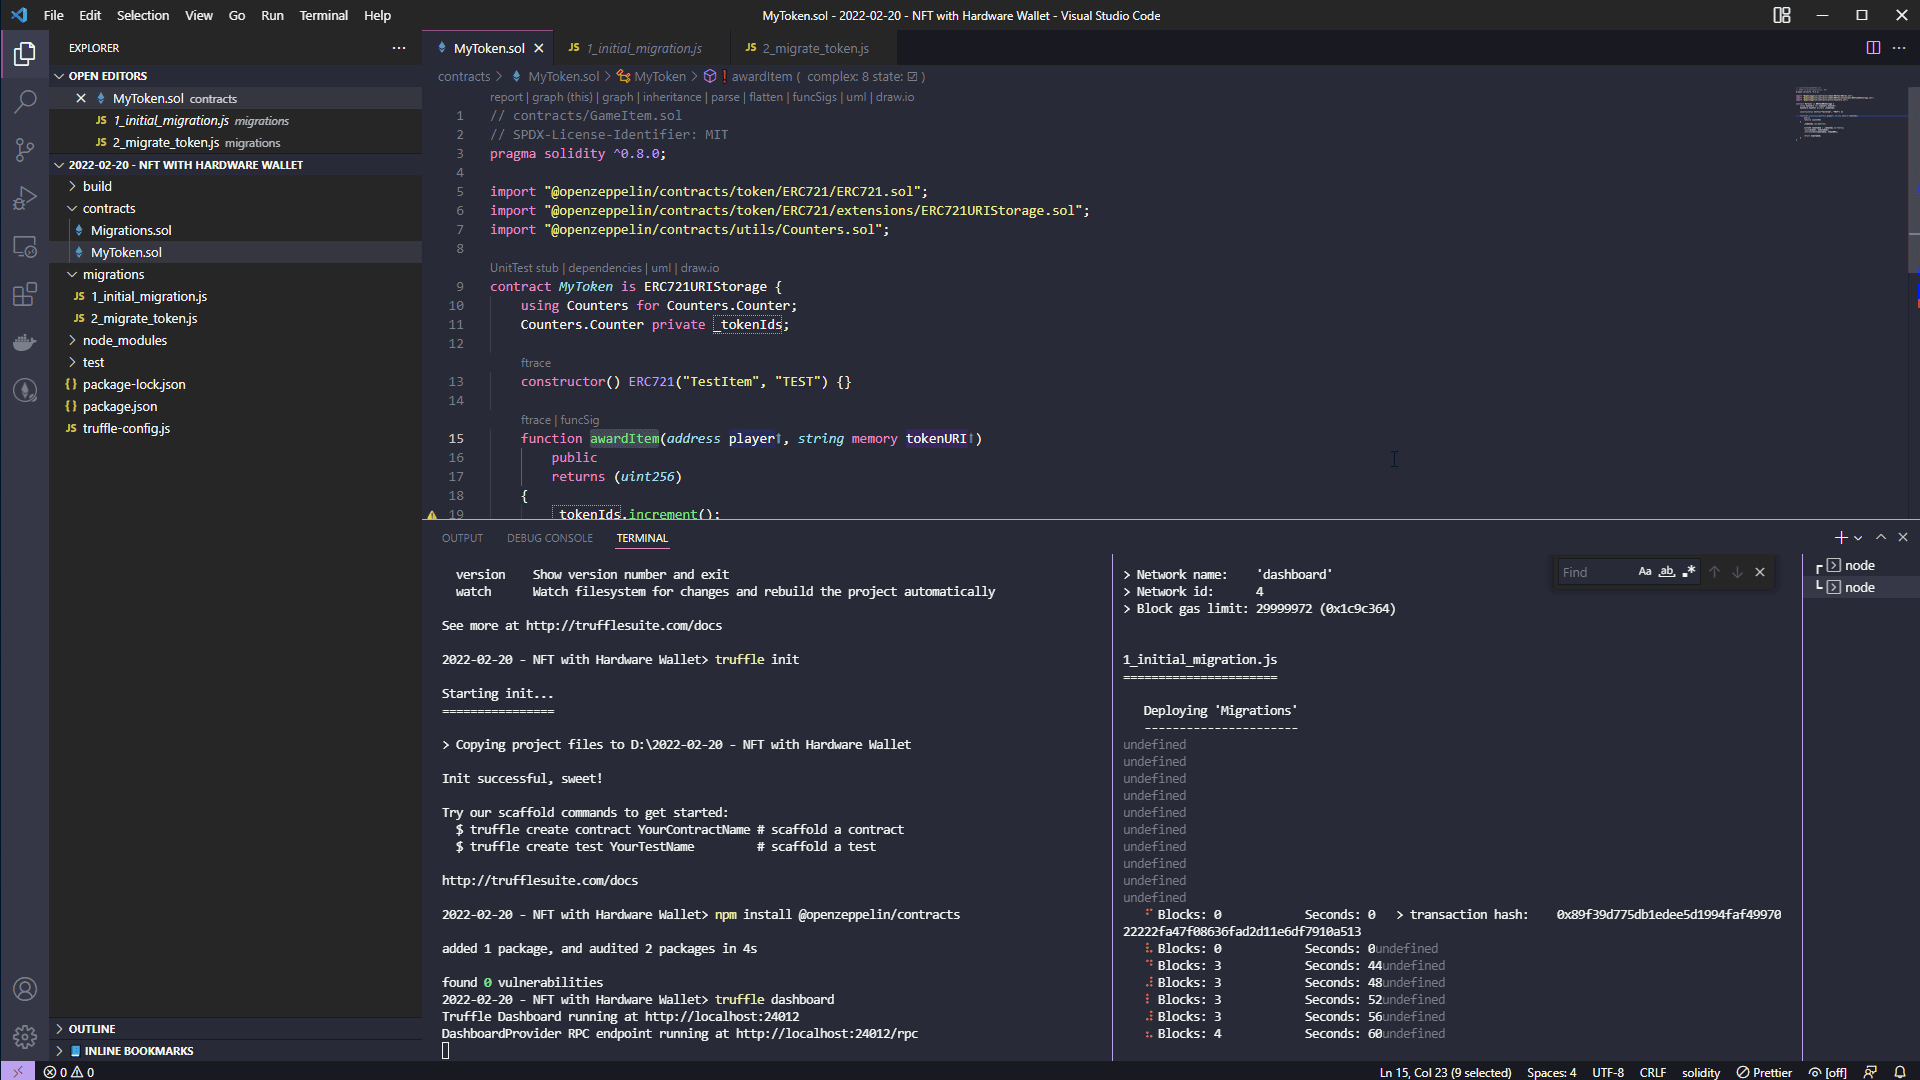Collapse the project root folder section
The image size is (1920, 1080).
pyautogui.click(x=186, y=165)
